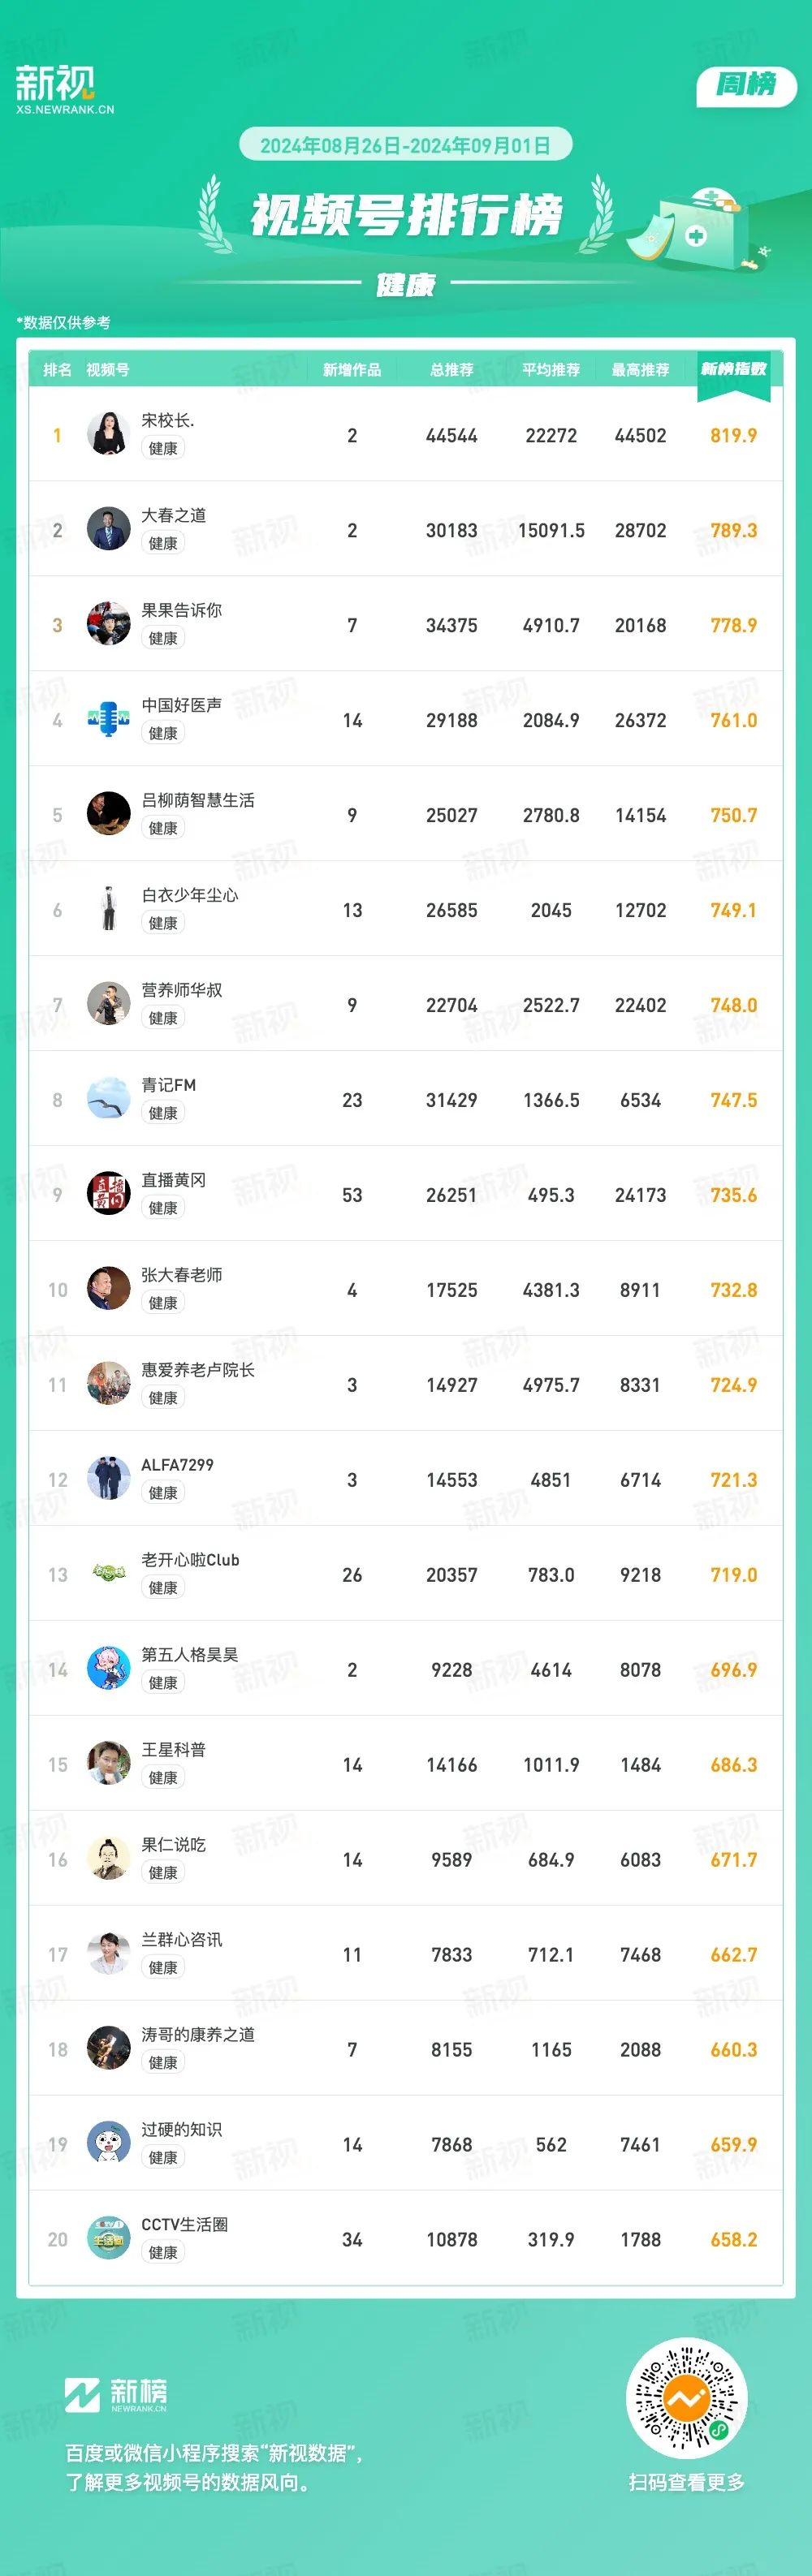The height and width of the screenshot is (2576, 812).
Task: Click the 健康 tag under 吕柳荫智慧生活
Action: 163,828
